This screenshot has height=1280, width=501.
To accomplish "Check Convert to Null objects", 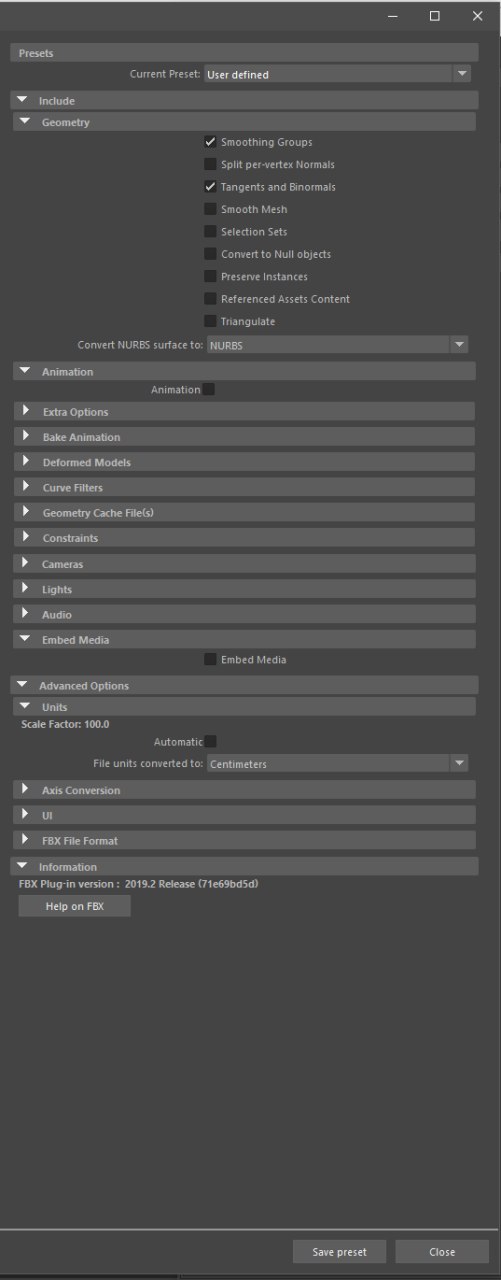I will pos(210,254).
